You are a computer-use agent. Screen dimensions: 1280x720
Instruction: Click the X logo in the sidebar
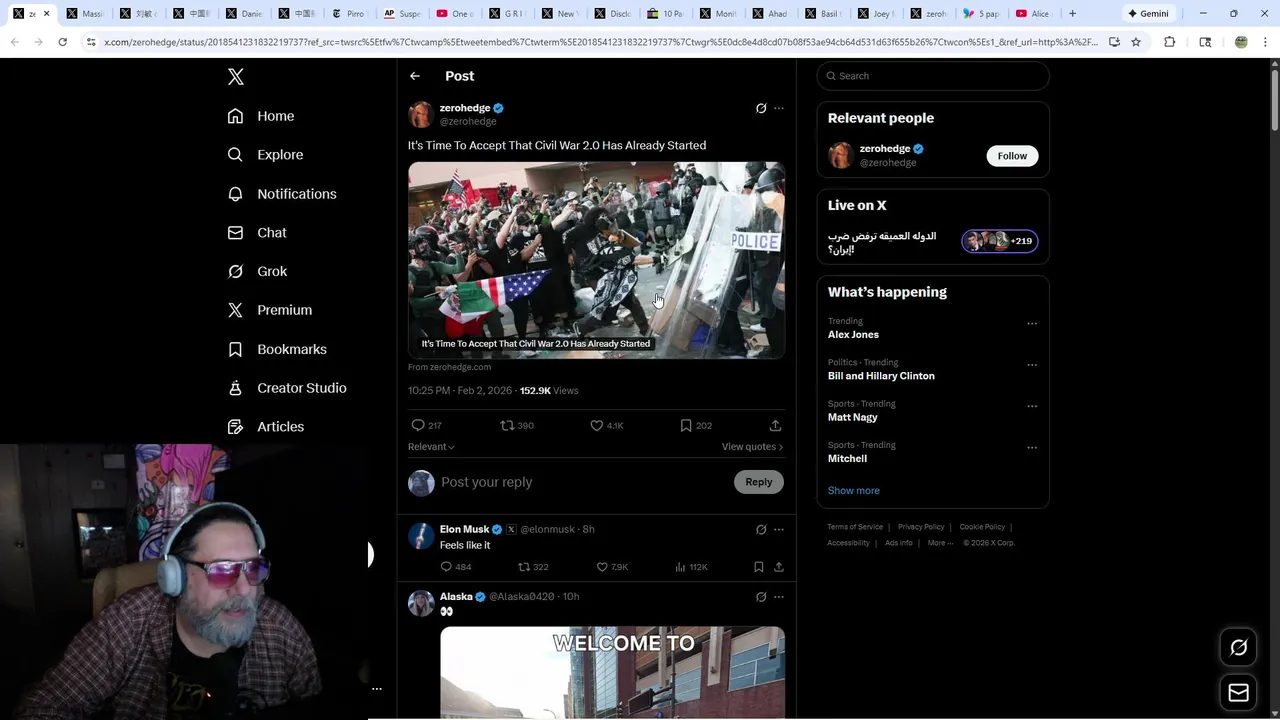point(235,77)
